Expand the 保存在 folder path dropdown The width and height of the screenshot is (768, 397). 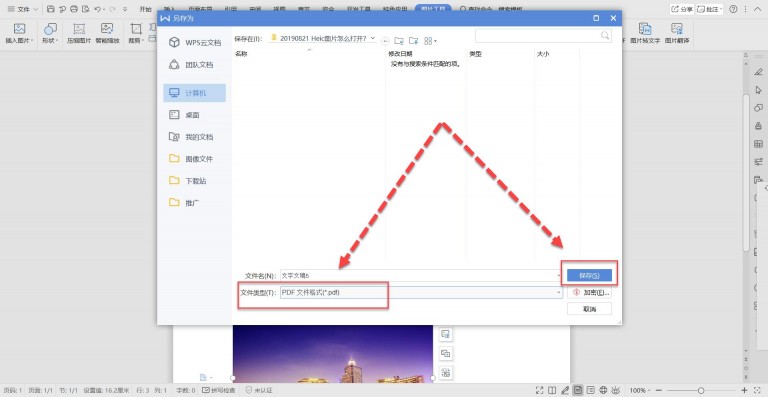coord(373,38)
